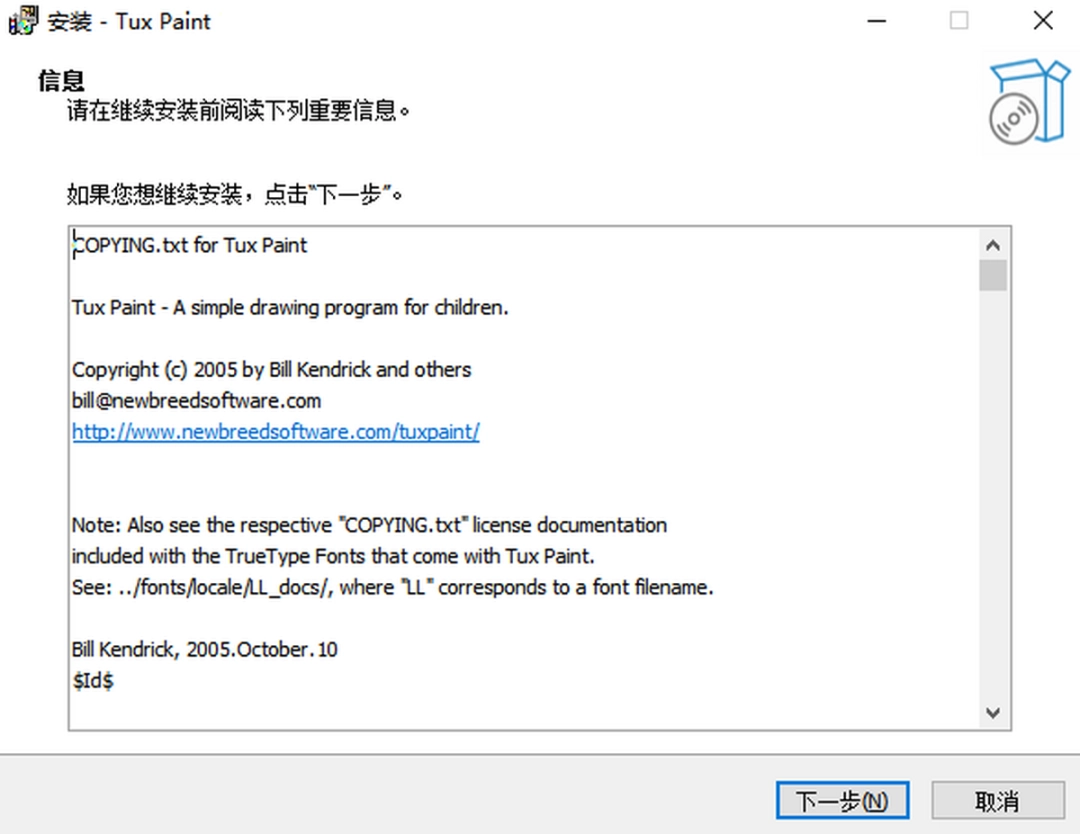Click the "Copyright (c) 2005" line
Viewport: 1080px width, 834px height.
point(271,370)
